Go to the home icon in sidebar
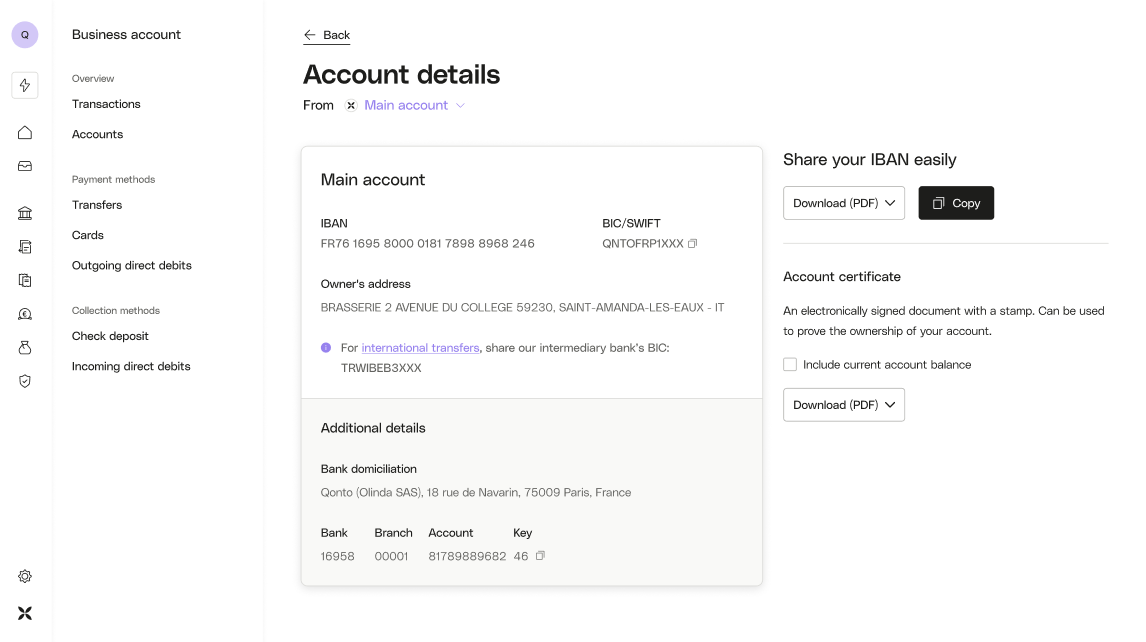This screenshot has height=642, width=1146. point(25,132)
